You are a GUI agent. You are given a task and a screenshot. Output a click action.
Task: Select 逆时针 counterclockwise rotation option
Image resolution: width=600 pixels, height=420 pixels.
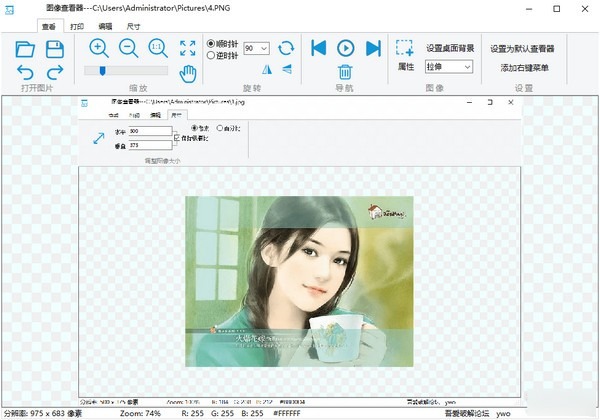tap(222, 55)
